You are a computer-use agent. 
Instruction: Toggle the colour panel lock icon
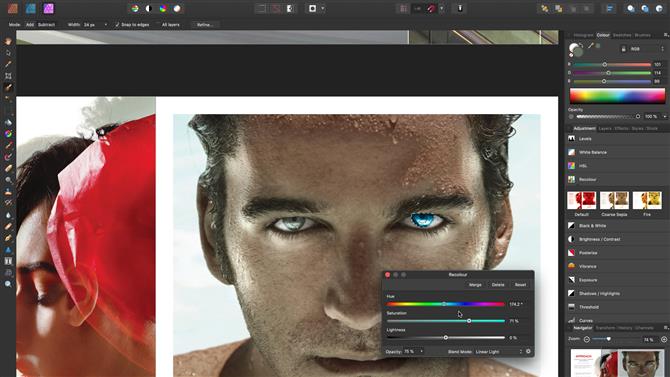coord(623,49)
